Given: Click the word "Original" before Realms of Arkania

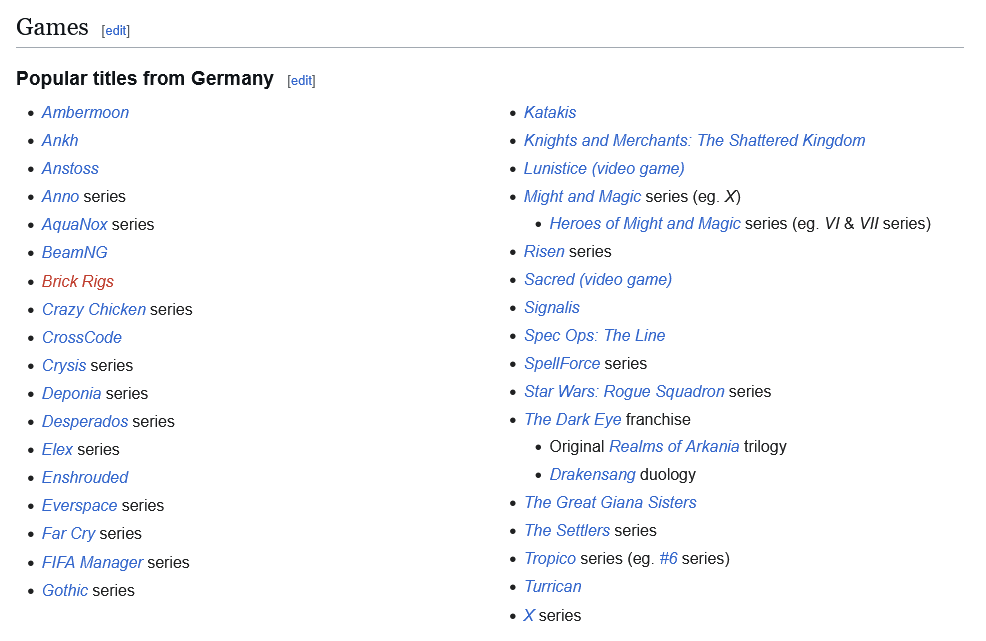Looking at the screenshot, I should (577, 447).
